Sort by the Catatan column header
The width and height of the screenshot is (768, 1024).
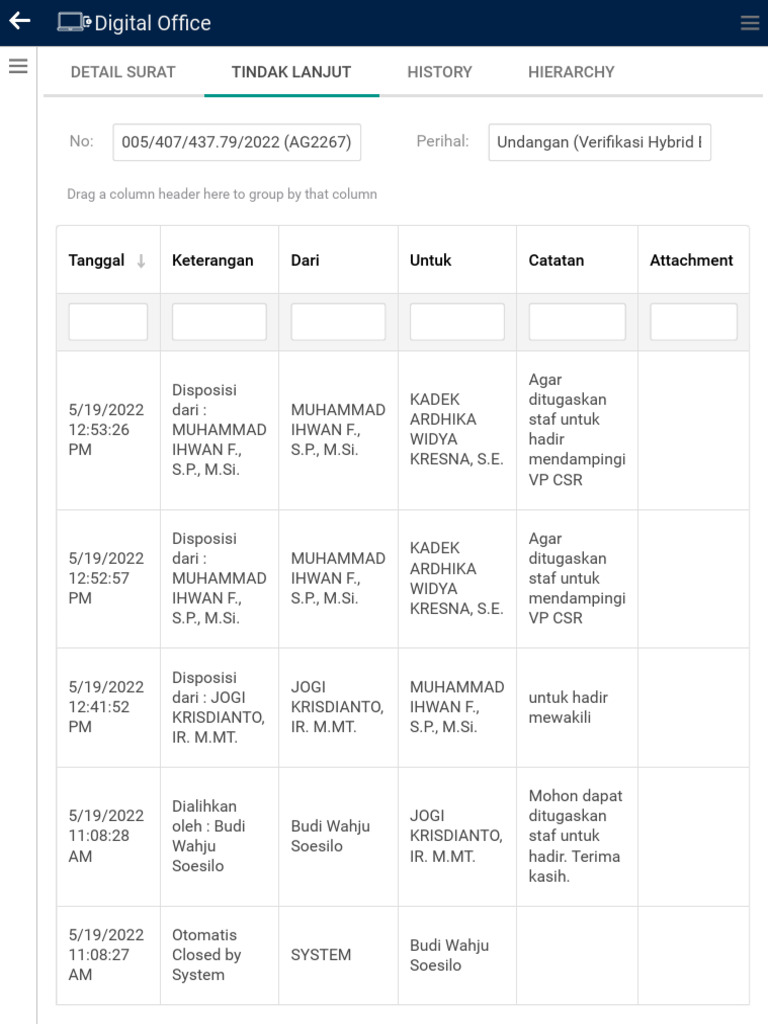click(556, 260)
